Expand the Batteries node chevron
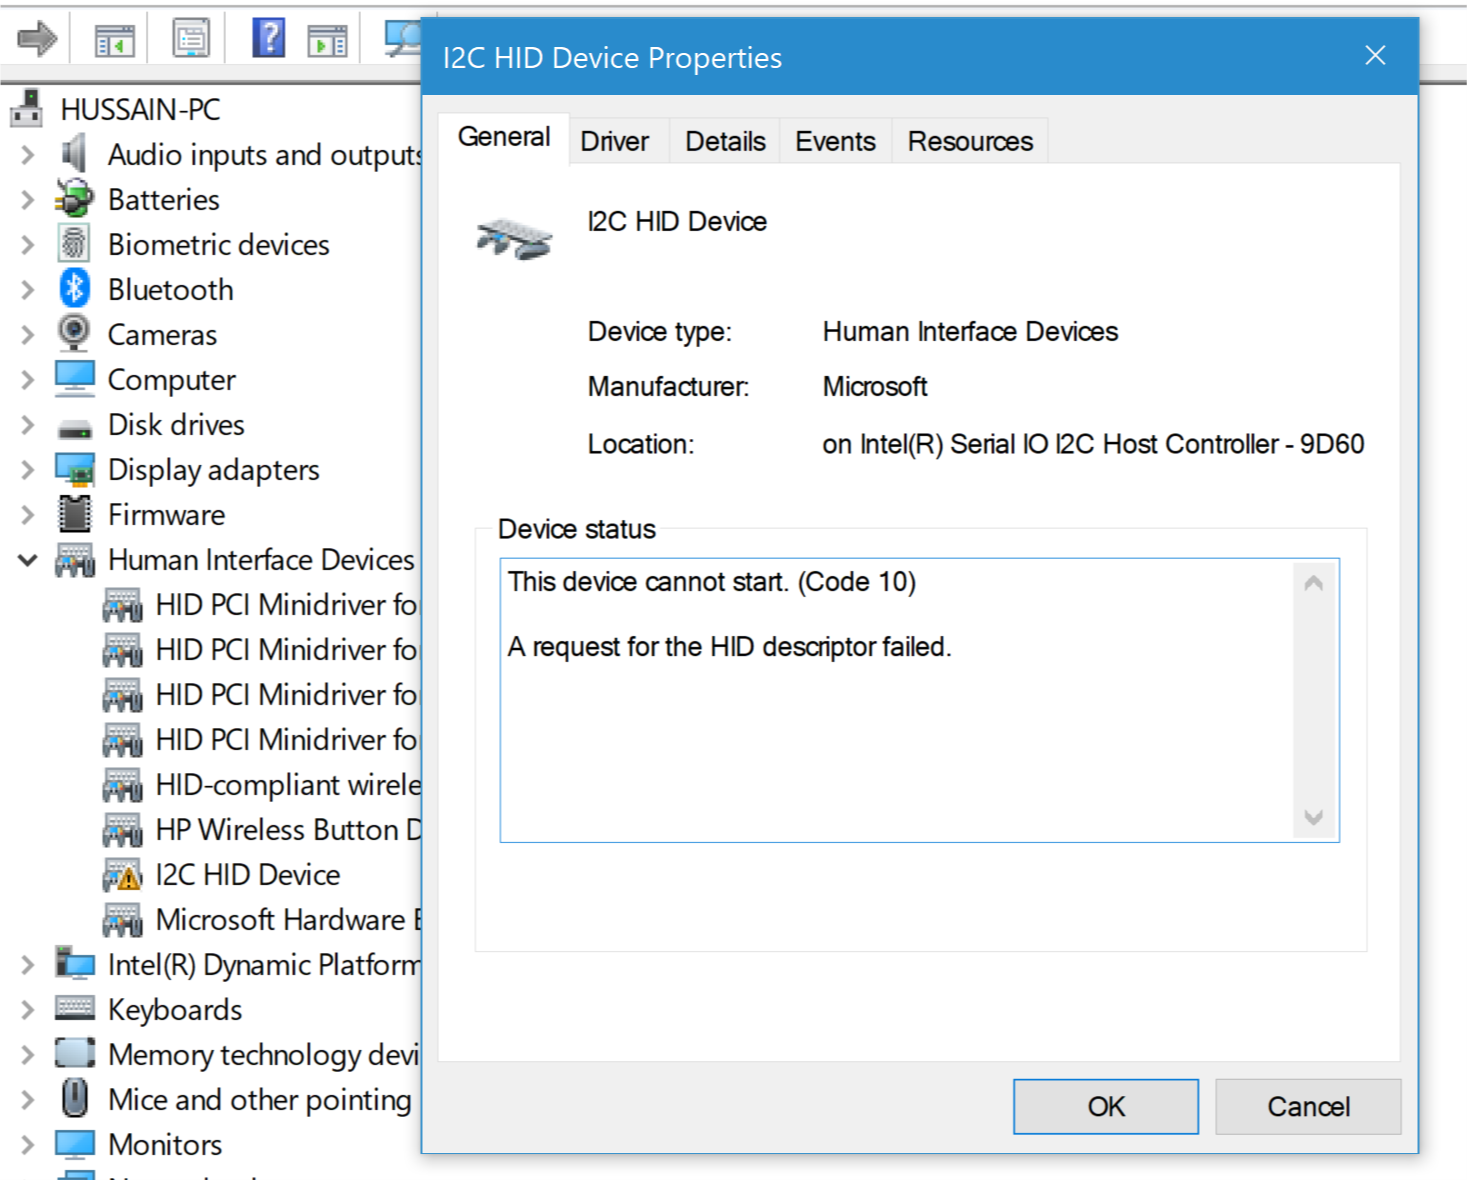The image size is (1467, 1180). point(28,200)
